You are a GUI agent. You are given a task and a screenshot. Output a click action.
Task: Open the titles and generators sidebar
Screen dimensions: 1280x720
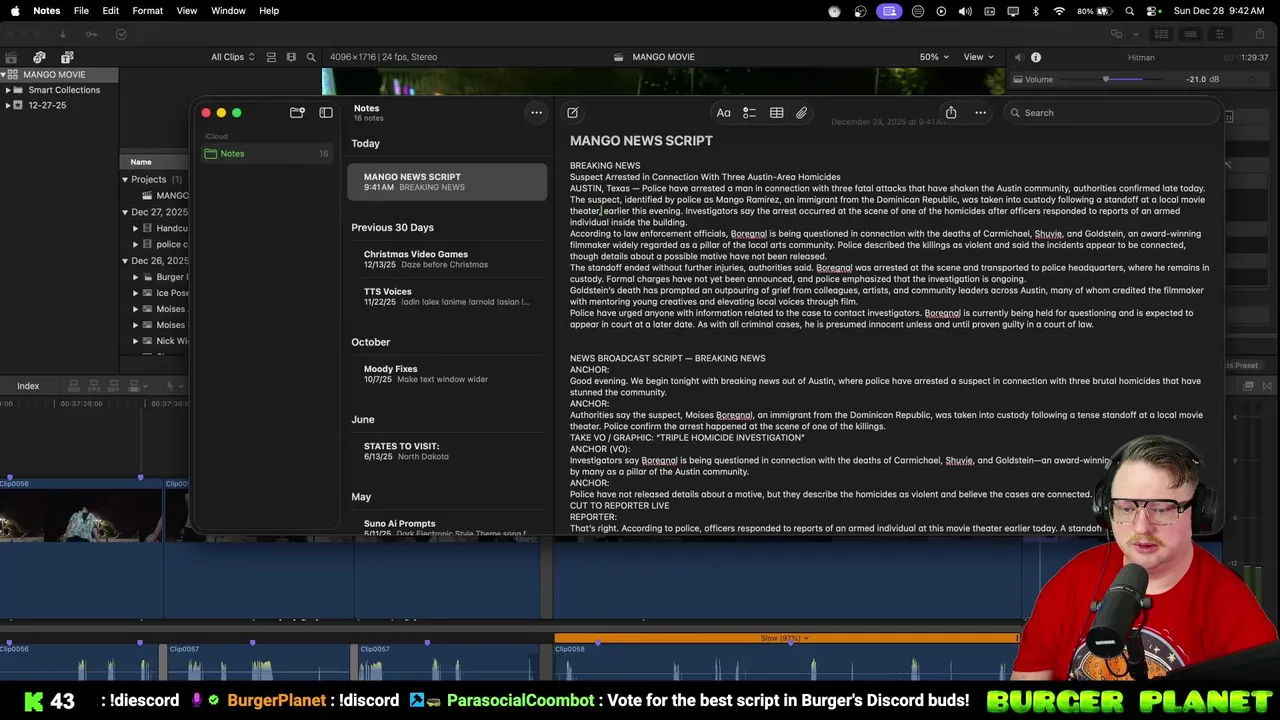67,57
